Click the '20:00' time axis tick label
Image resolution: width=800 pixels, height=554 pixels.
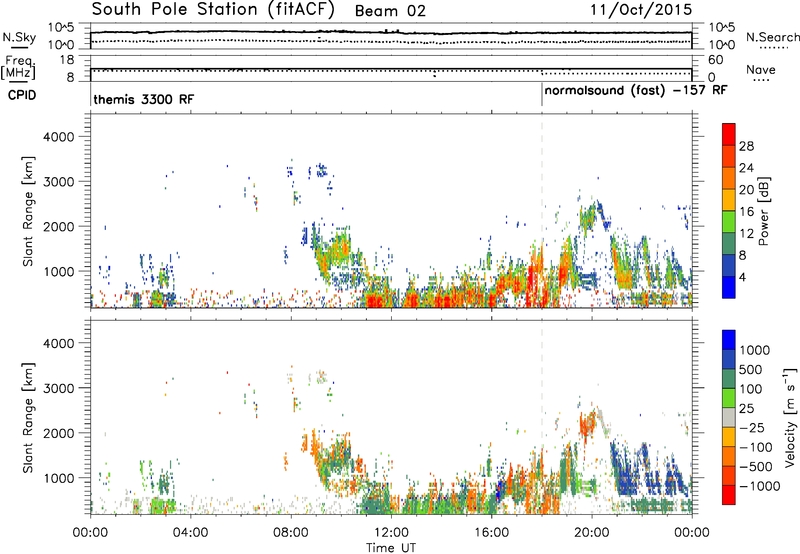[592, 533]
